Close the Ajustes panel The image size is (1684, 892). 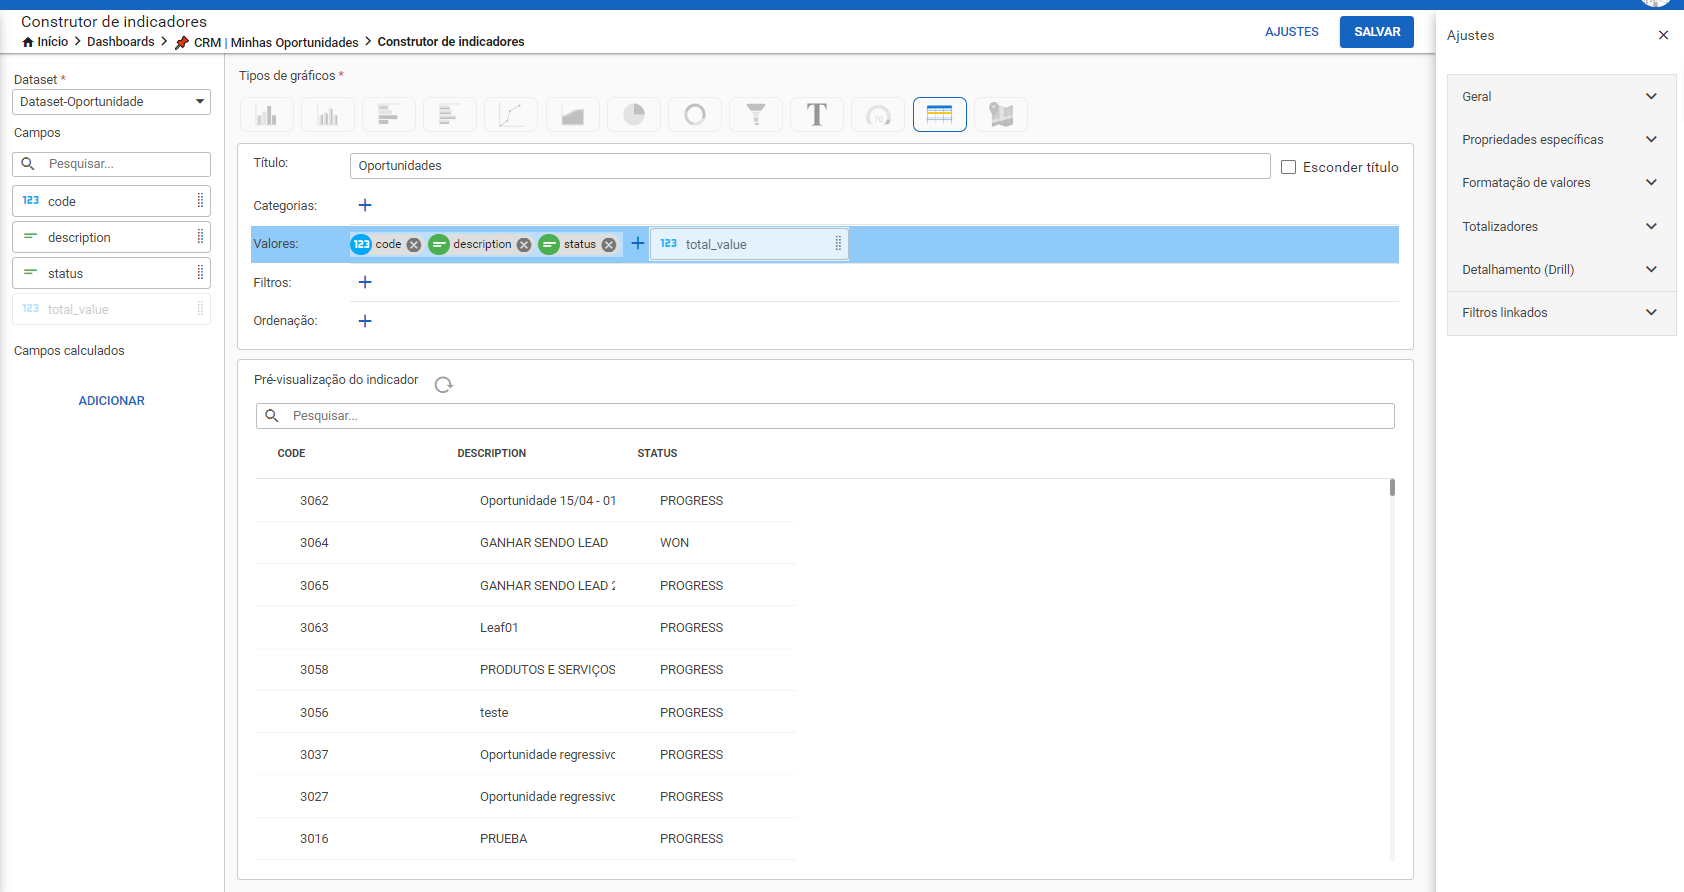coord(1663,35)
